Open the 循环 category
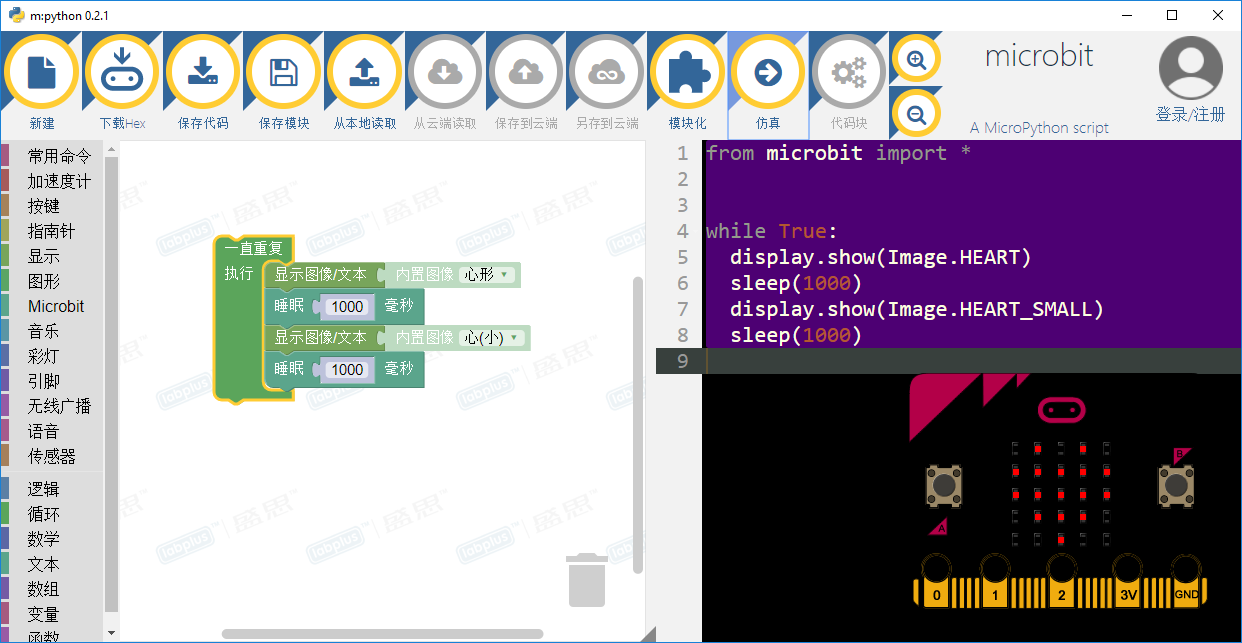 tap(44, 514)
